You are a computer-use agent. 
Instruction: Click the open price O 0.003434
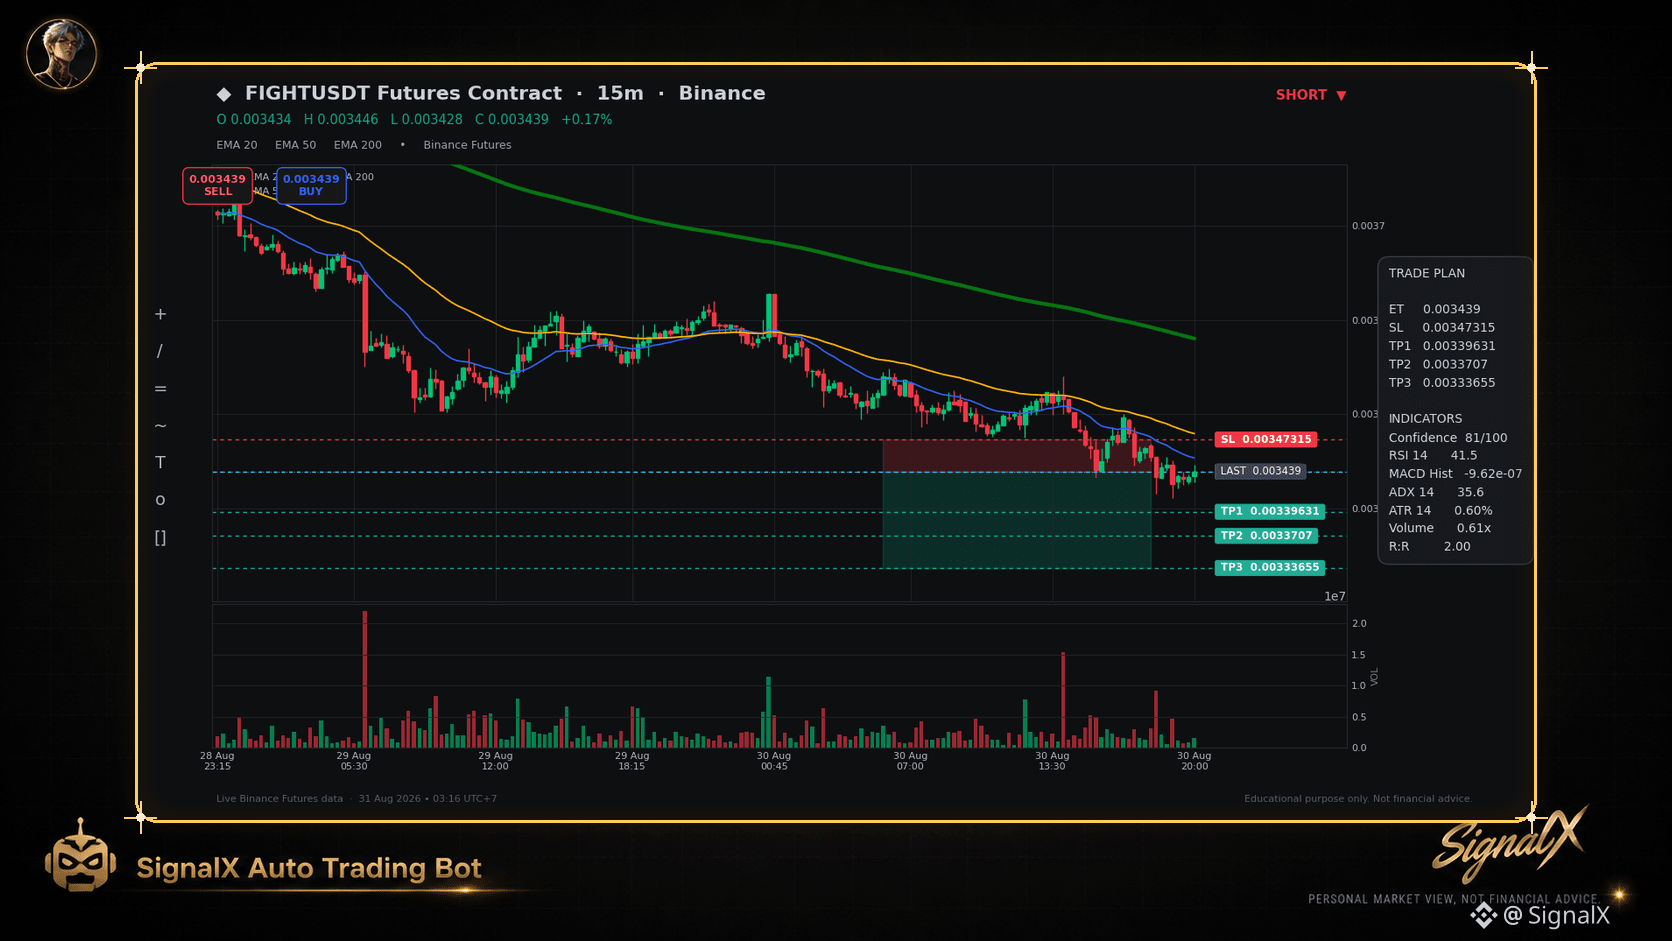[x=254, y=119]
